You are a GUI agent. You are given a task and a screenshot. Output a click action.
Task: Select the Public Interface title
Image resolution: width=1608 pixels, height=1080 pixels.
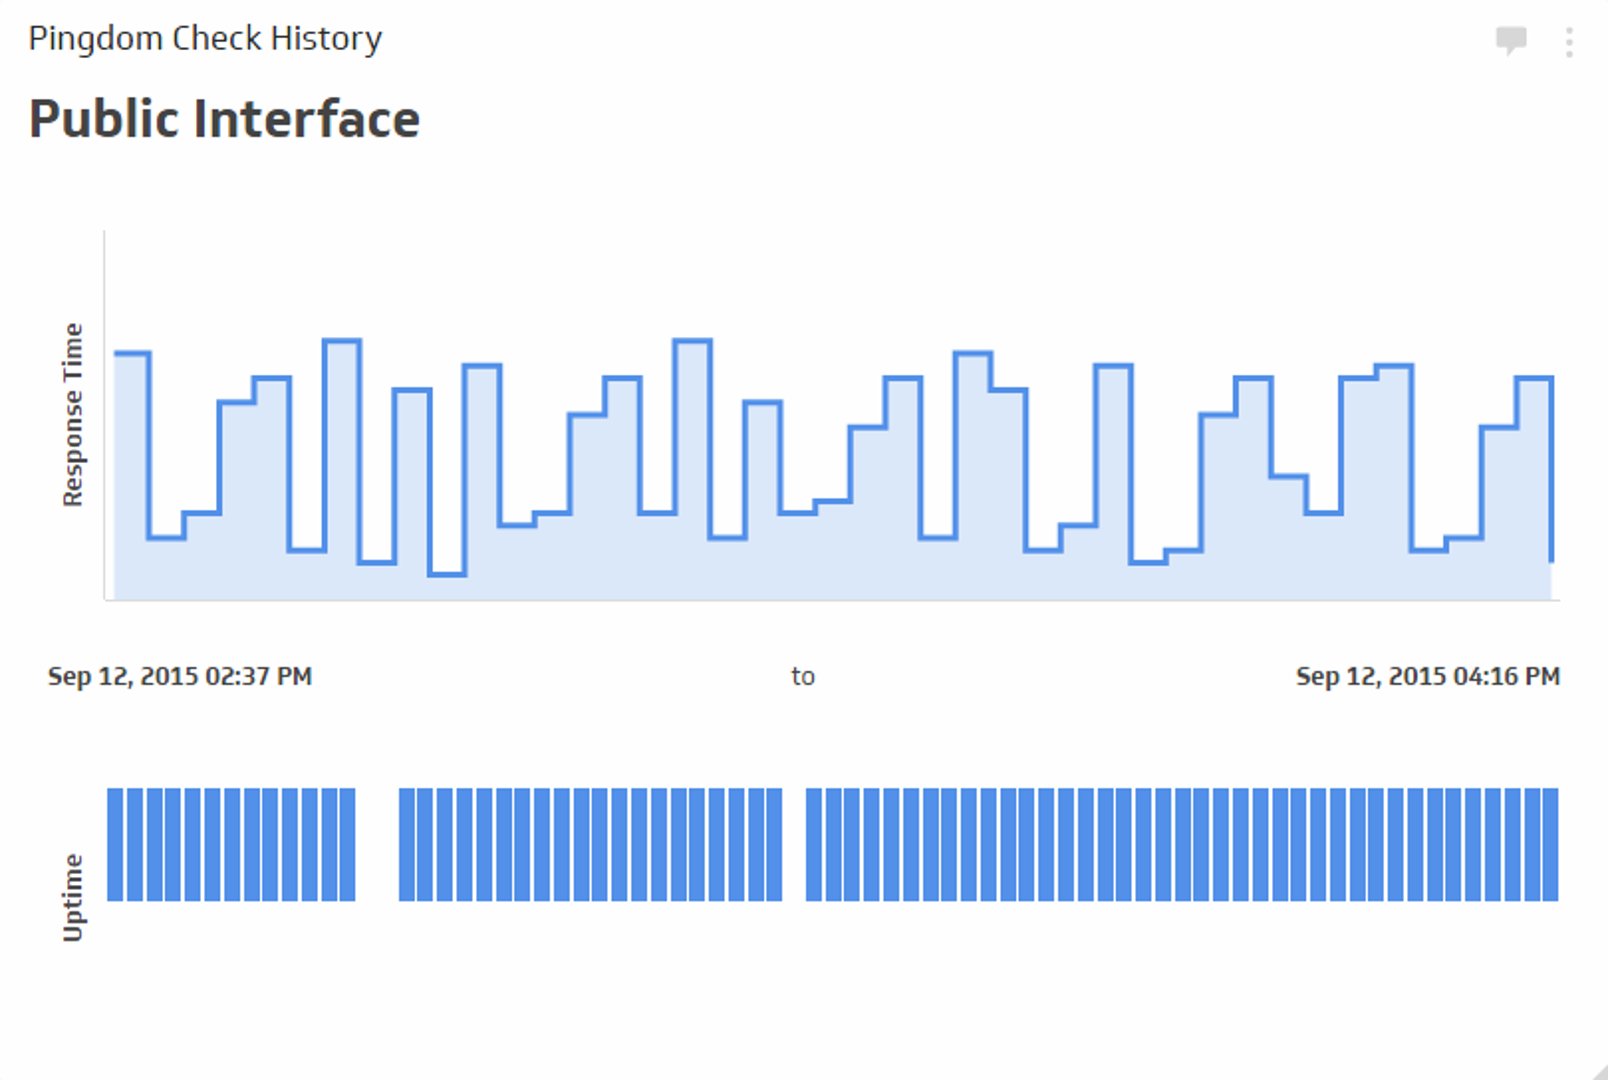(224, 117)
